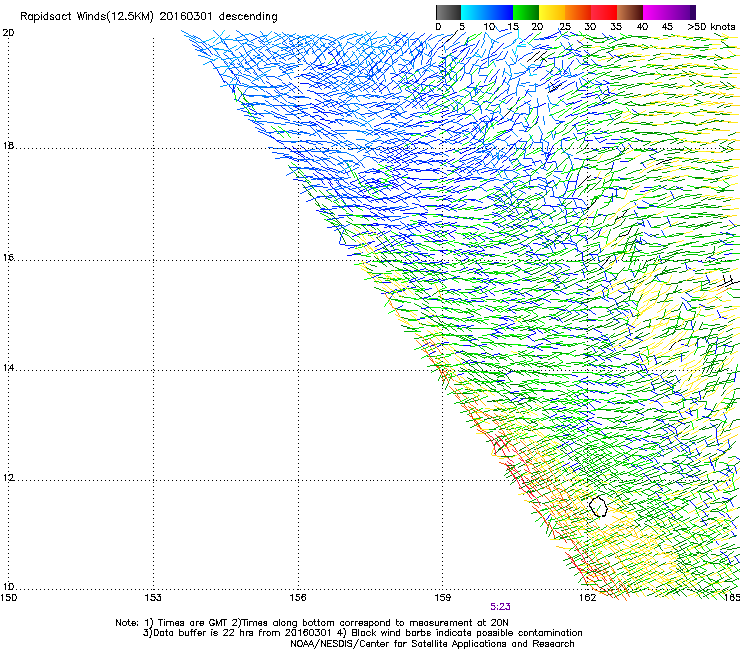Click the purple '5:23' time label
740x650 pixels.
[x=500, y=607]
